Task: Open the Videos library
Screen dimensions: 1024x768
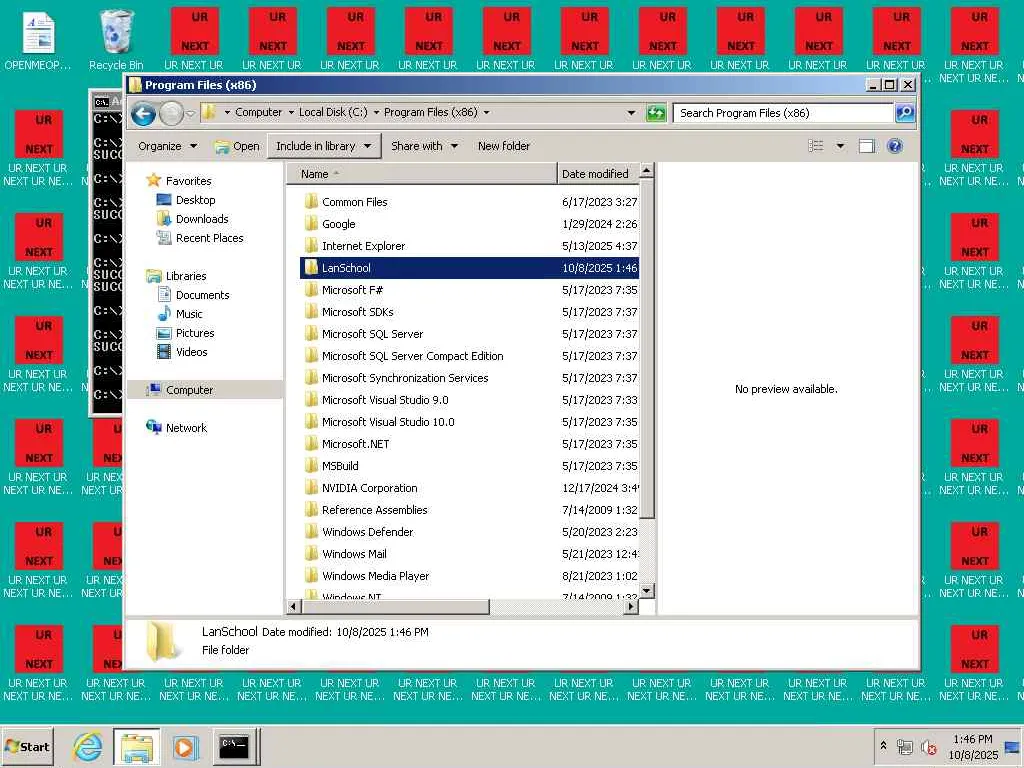Action: (x=191, y=351)
